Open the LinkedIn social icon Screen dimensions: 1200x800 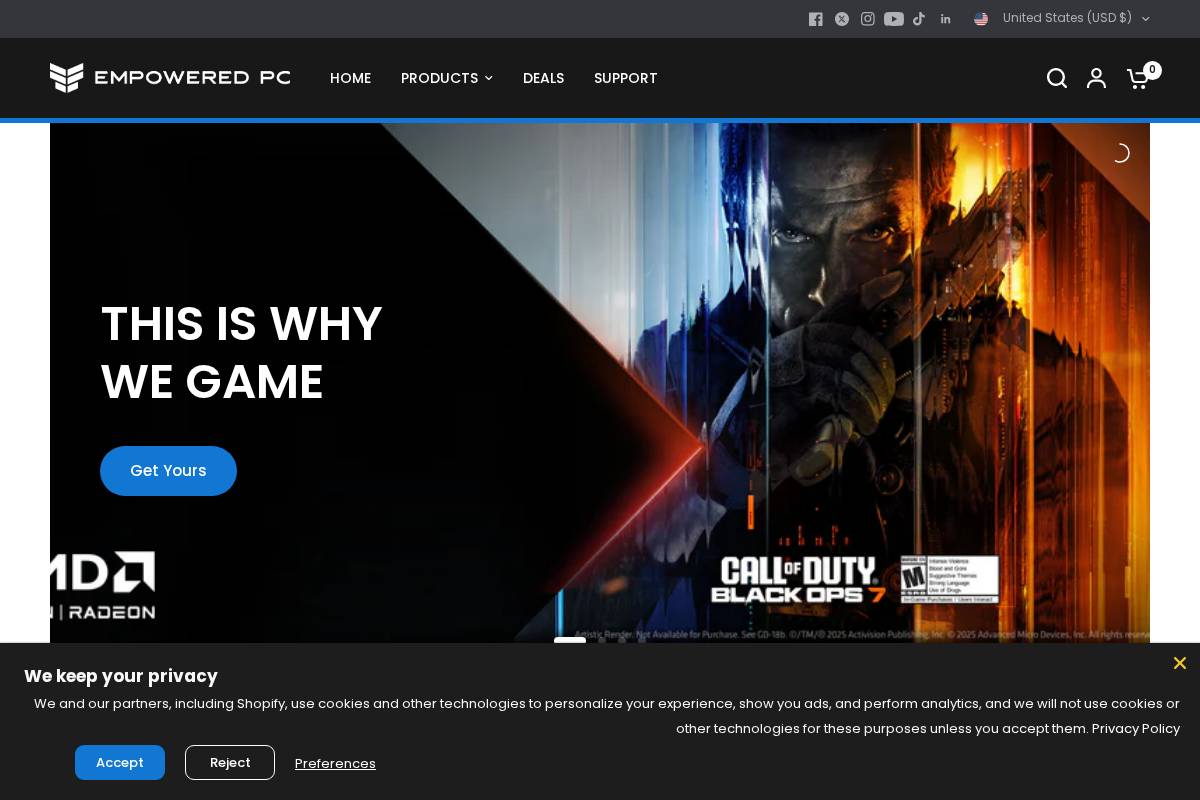(x=945, y=19)
